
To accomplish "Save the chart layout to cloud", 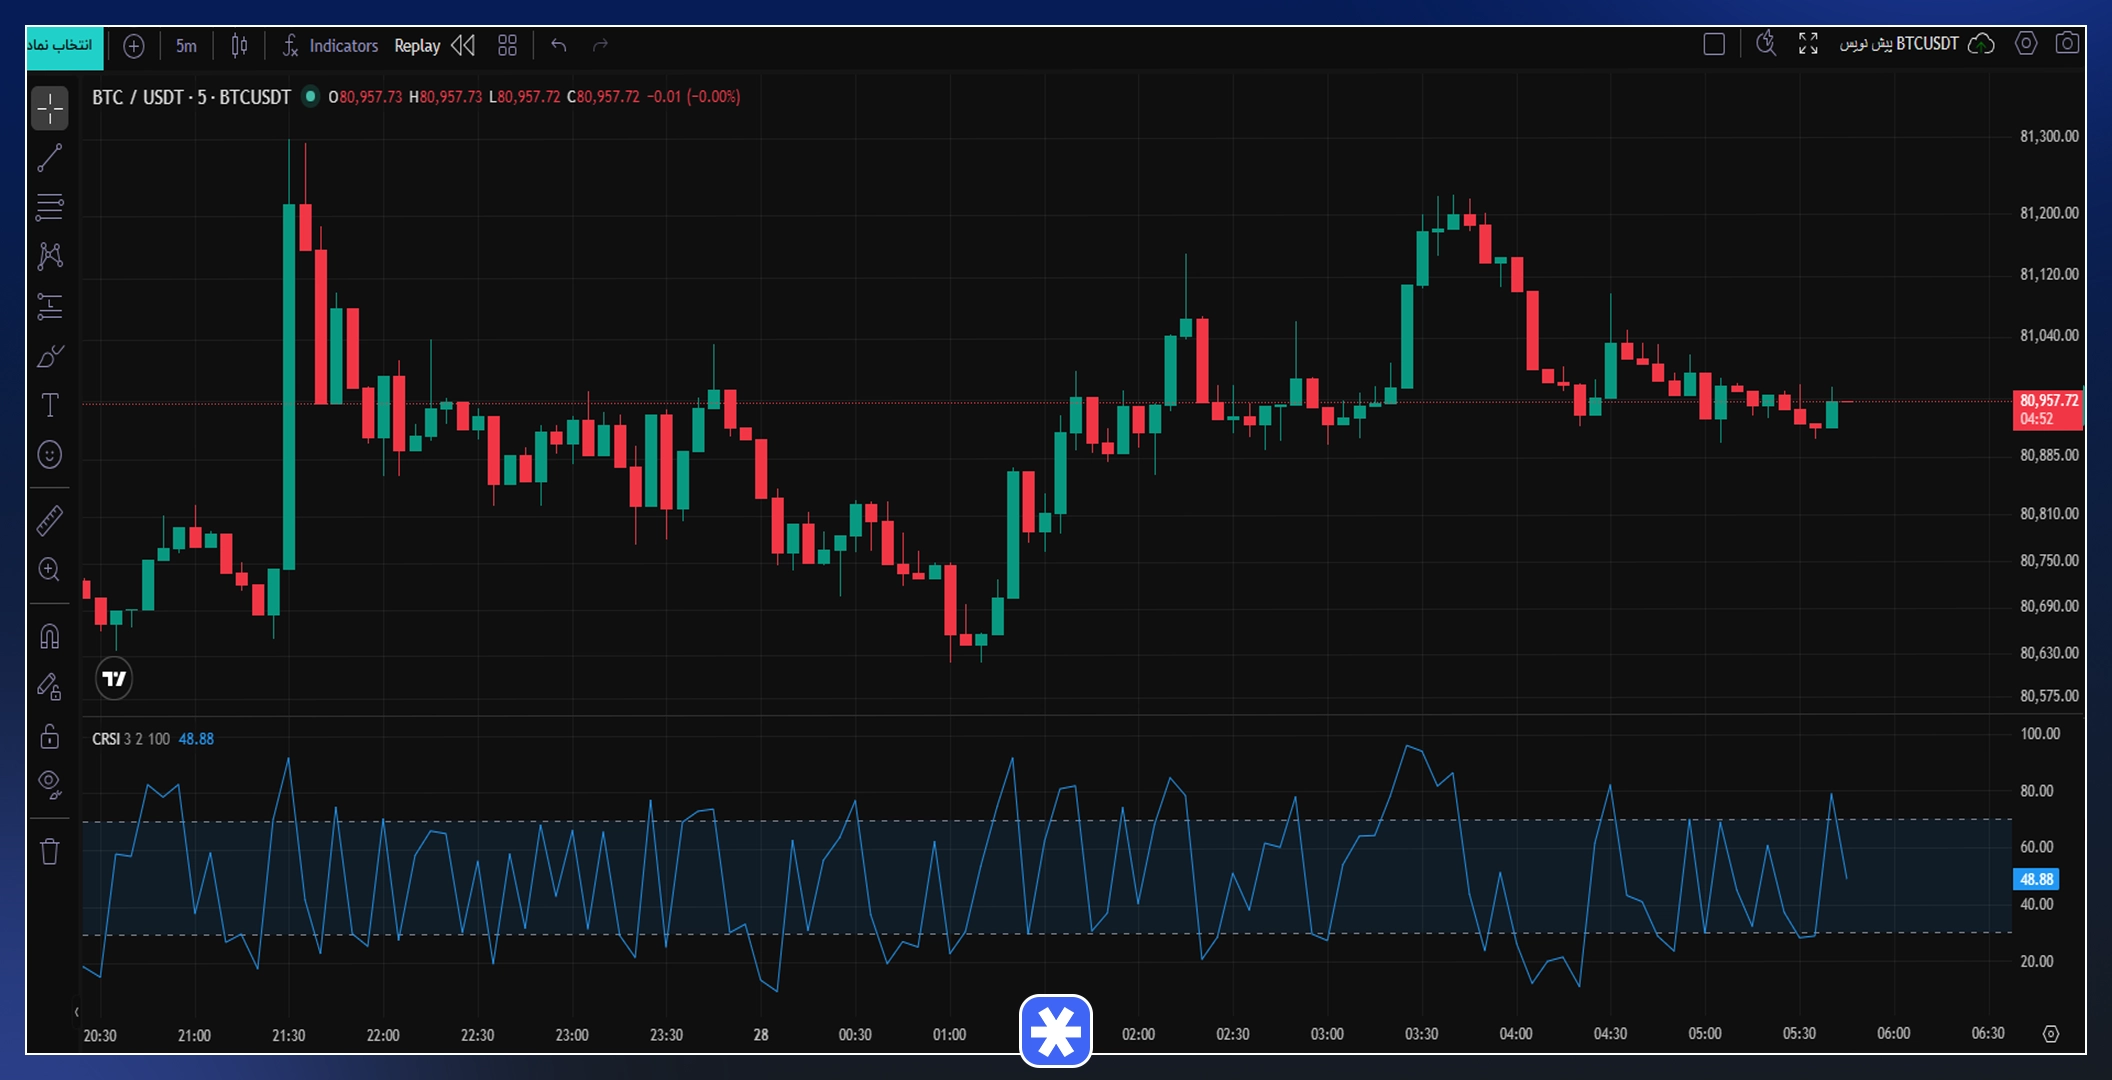I will coord(1981,44).
